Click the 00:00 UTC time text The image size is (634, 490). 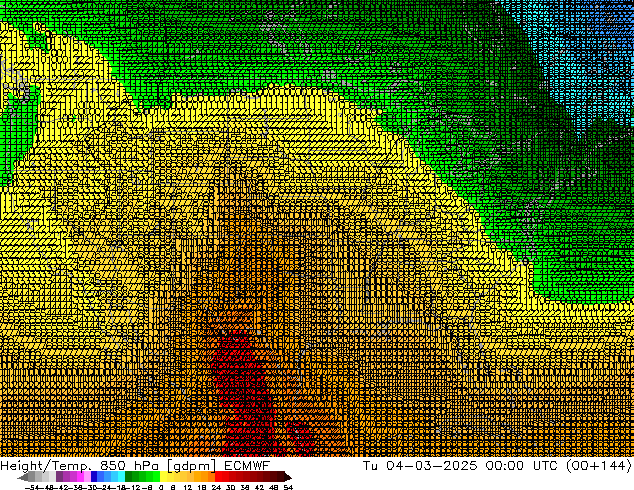[523, 465]
